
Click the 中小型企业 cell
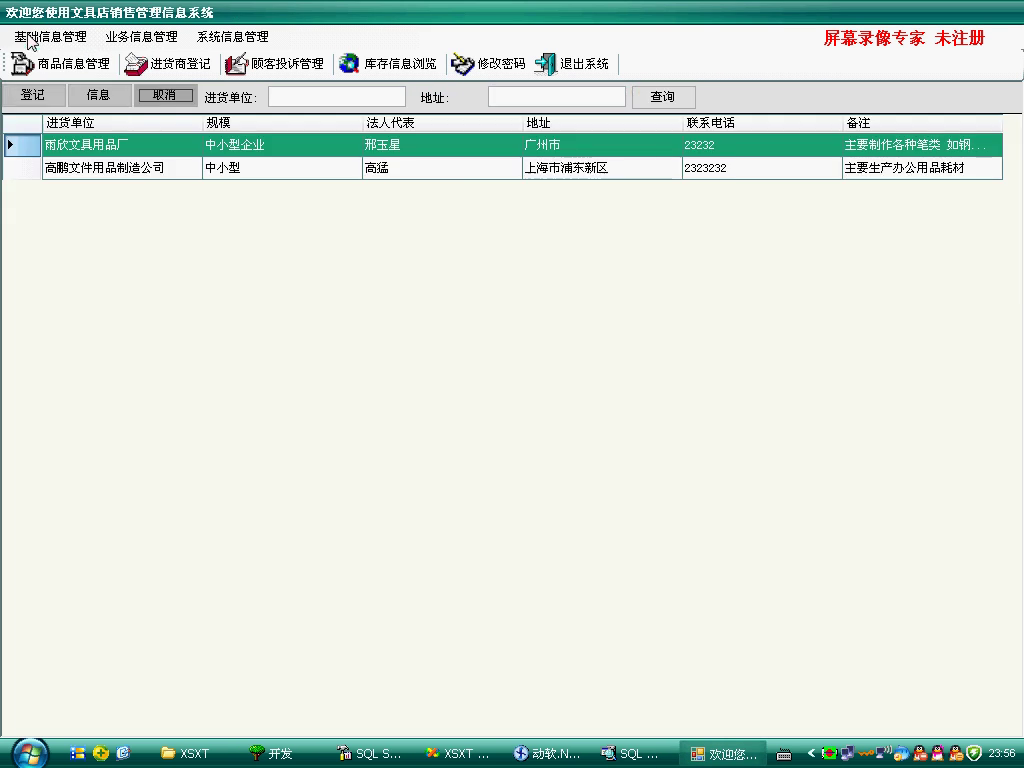[x=282, y=145]
